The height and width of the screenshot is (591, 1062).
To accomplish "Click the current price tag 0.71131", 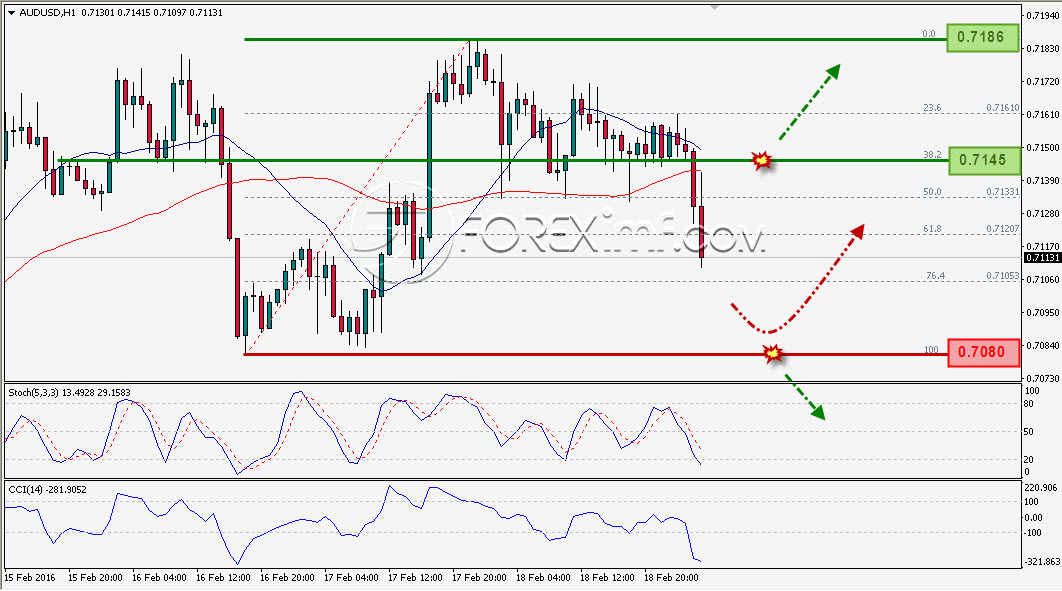I will click(x=1042, y=258).
